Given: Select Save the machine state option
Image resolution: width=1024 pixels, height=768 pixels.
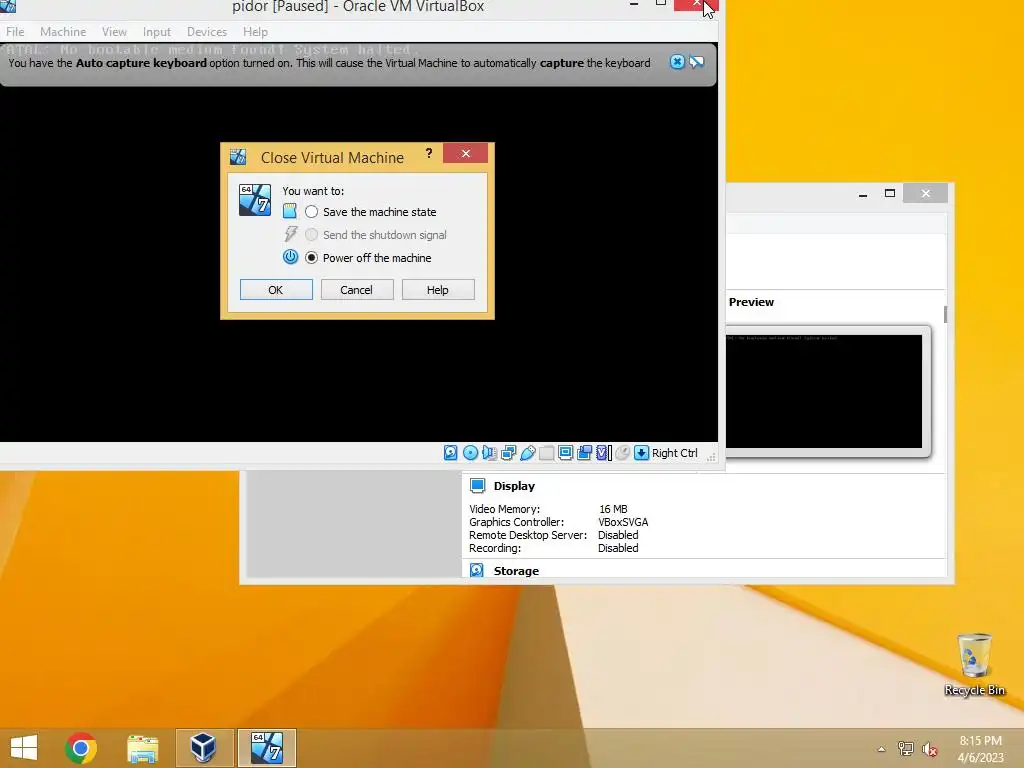Looking at the screenshot, I should point(371,212).
